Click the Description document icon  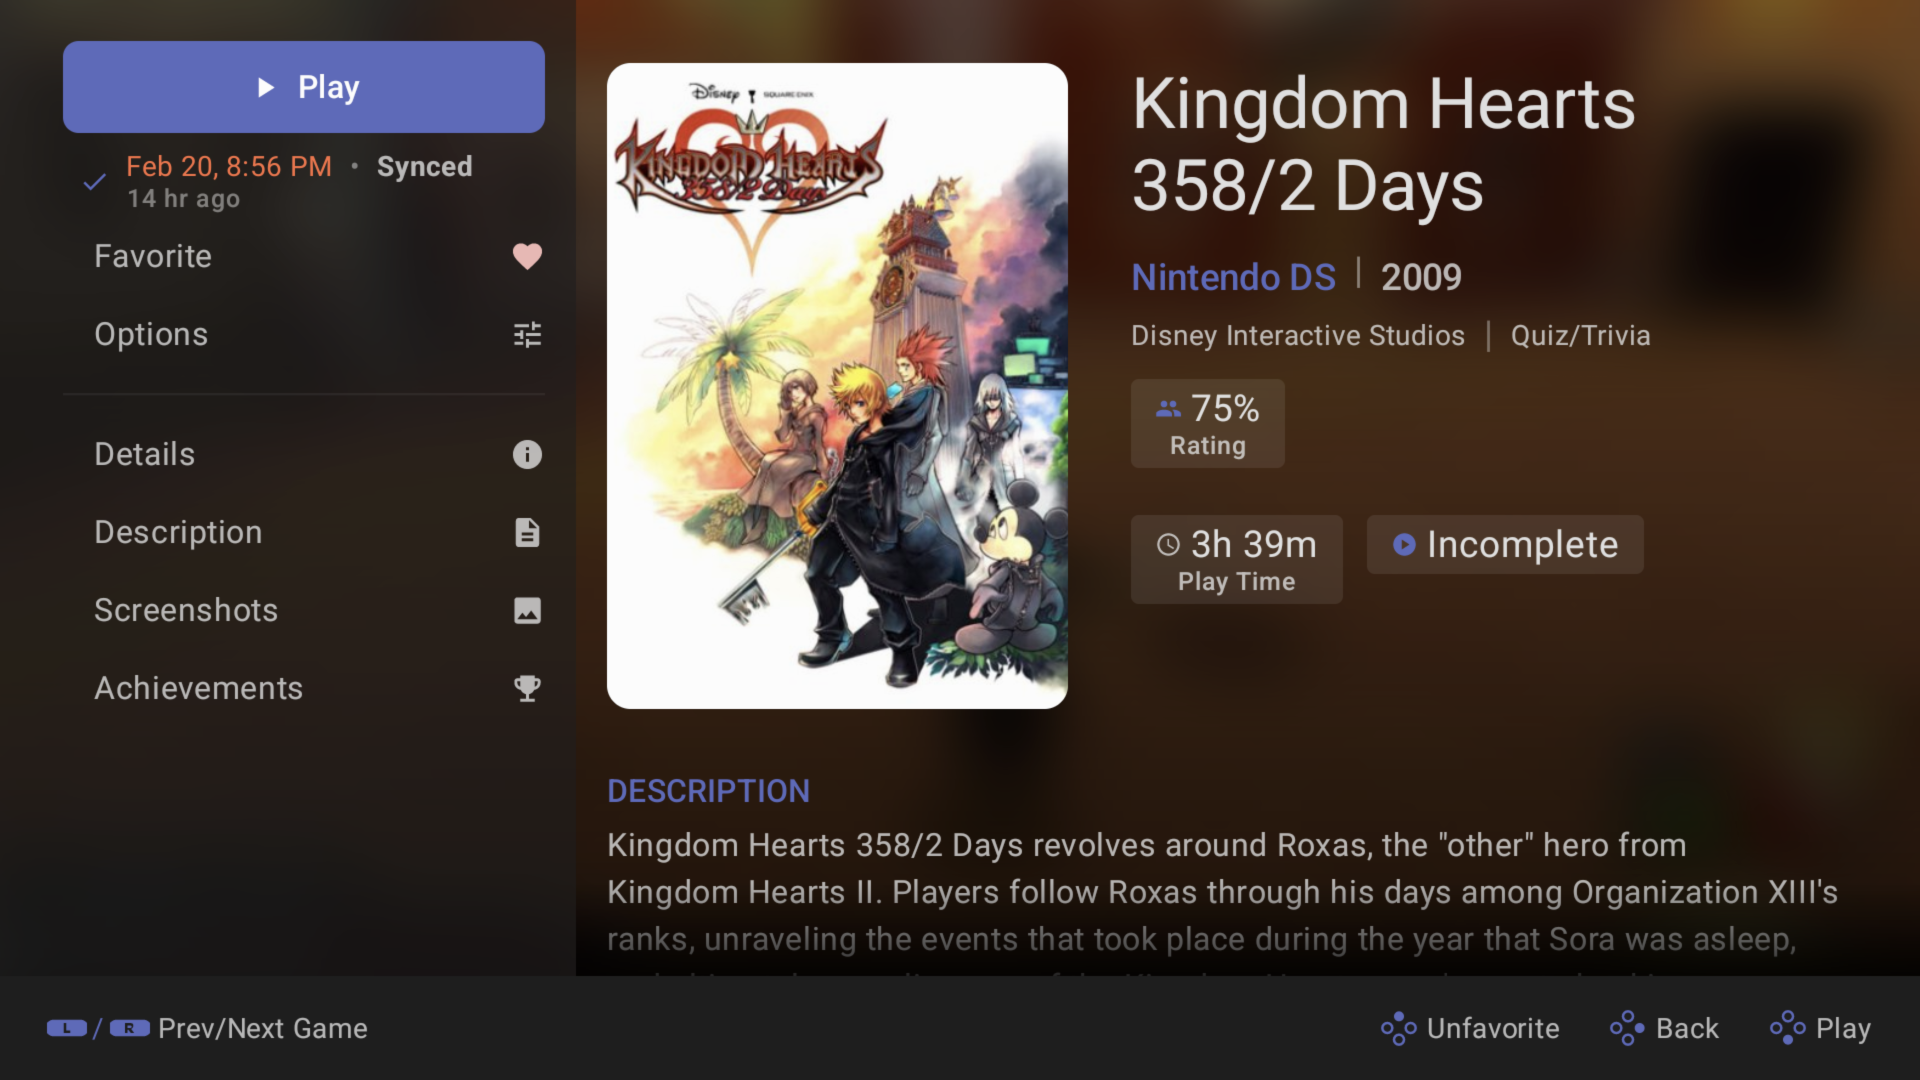527,533
